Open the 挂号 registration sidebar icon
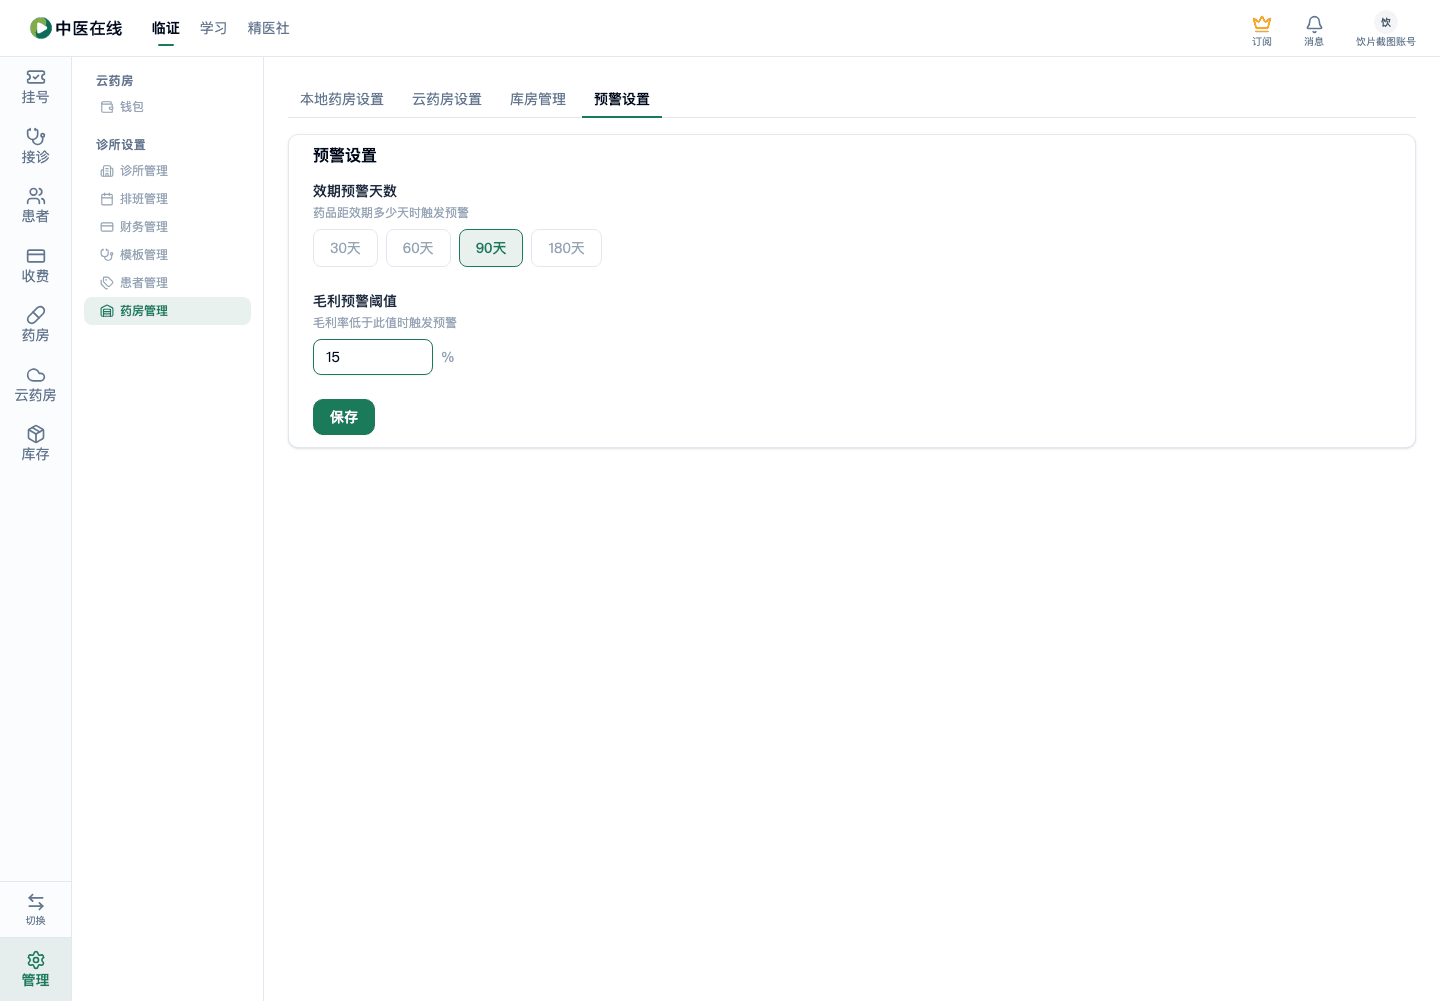This screenshot has height=1001, width=1440. [x=36, y=77]
